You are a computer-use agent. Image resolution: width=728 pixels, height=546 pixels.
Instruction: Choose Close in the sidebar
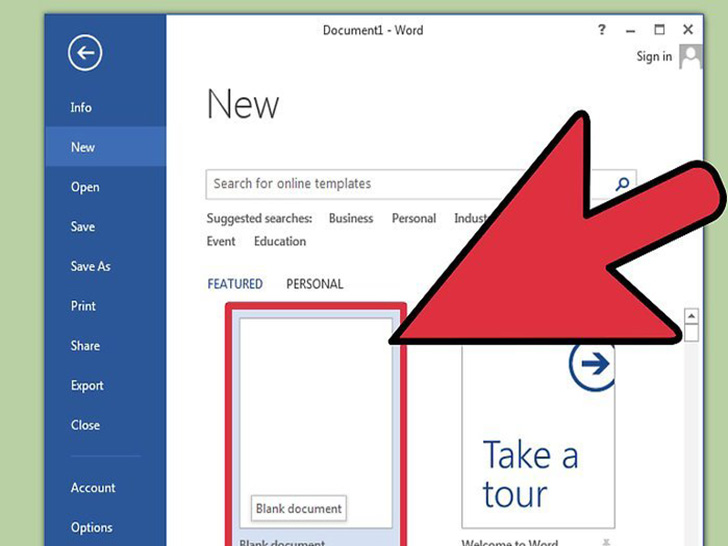(x=85, y=425)
